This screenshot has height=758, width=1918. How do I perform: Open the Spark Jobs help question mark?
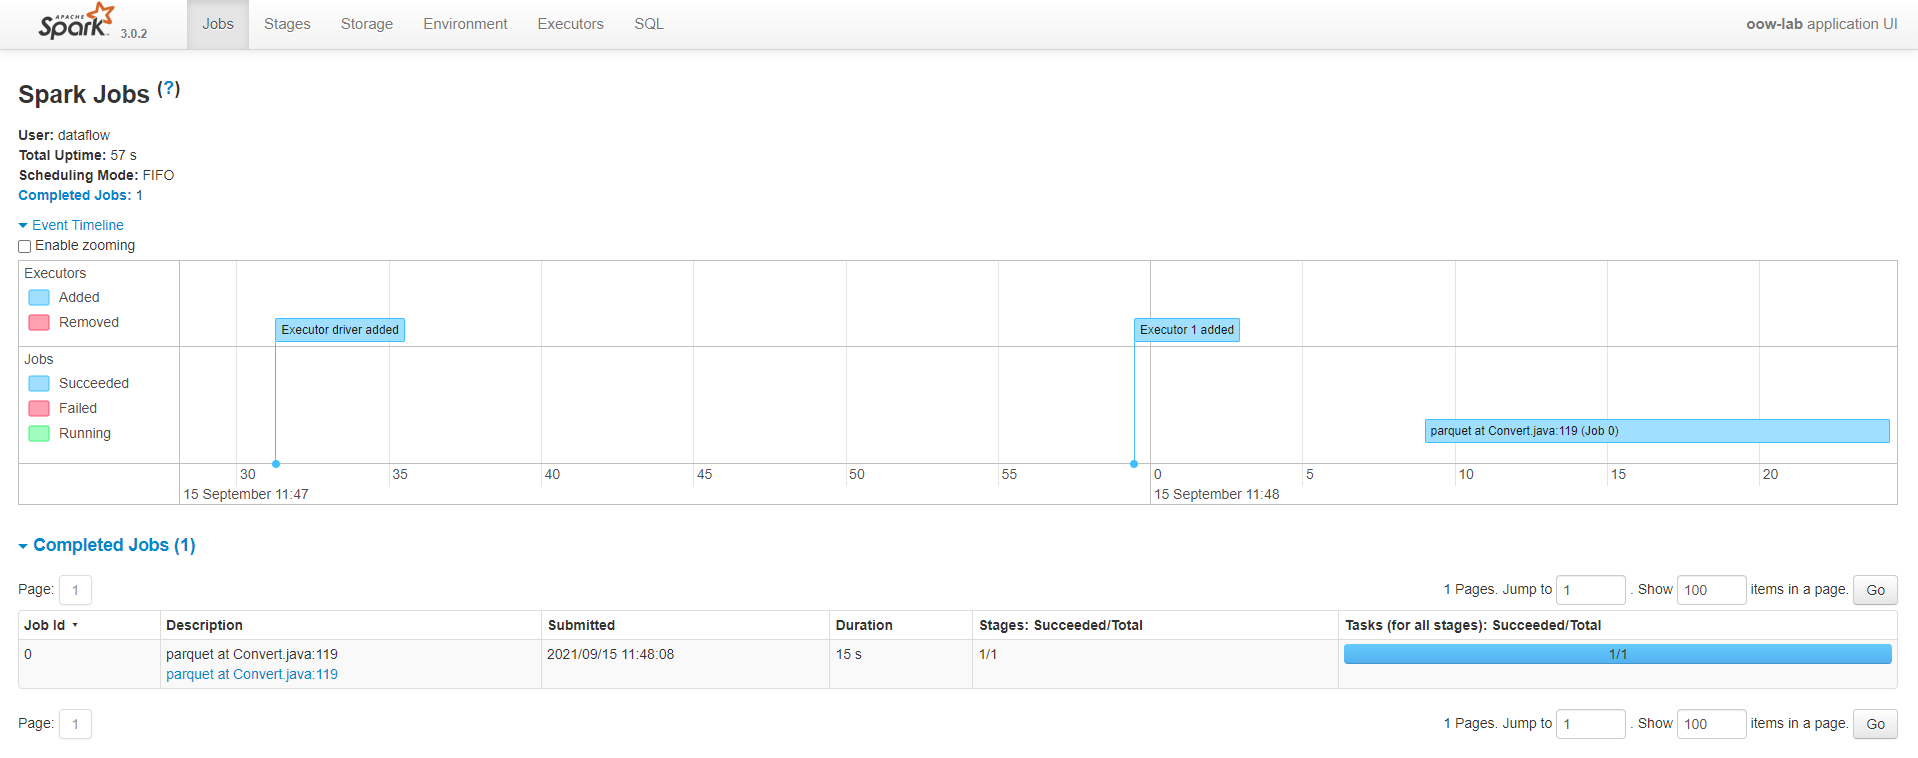169,89
